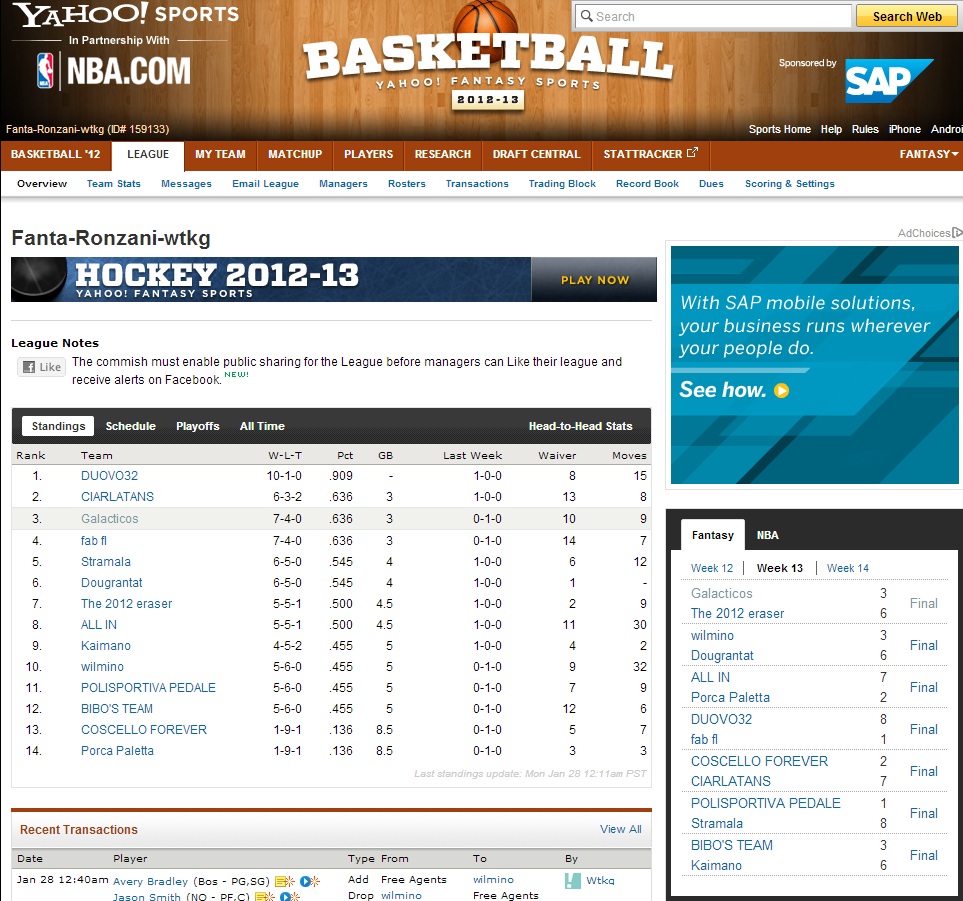Switch to the Schedule standings tab
Viewport: 963px width, 901px height.
coord(130,426)
